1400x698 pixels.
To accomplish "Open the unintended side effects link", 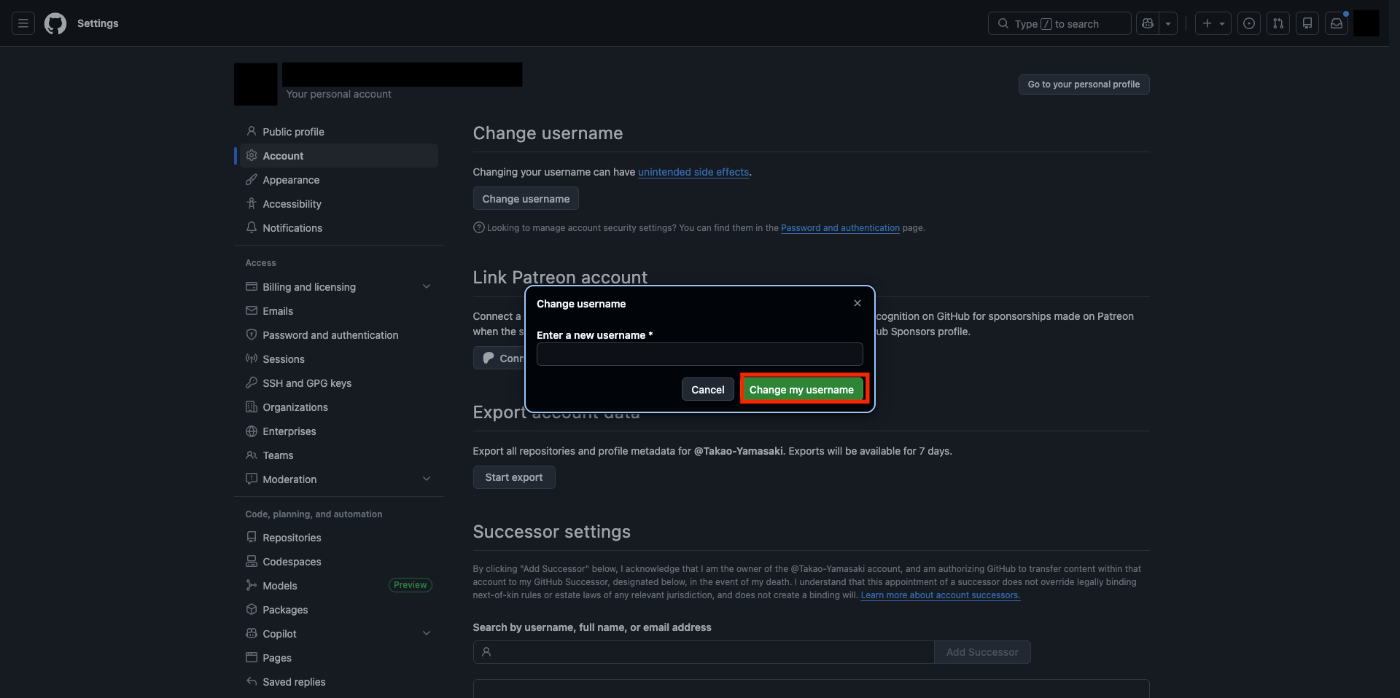I will (693, 172).
